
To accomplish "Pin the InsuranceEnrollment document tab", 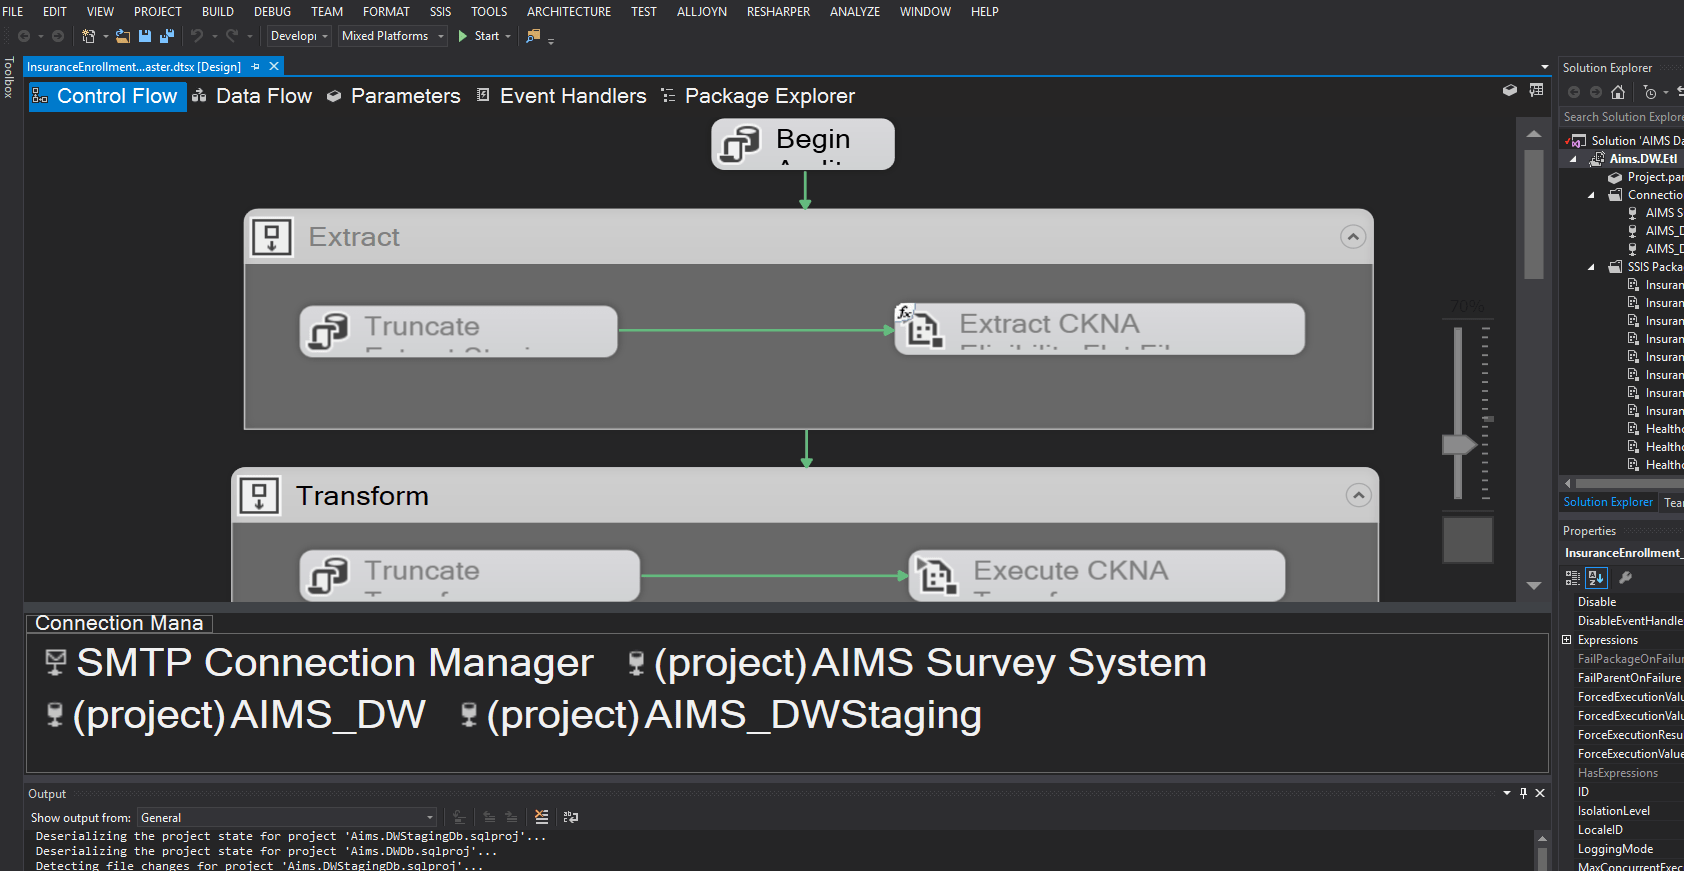I will (x=256, y=67).
